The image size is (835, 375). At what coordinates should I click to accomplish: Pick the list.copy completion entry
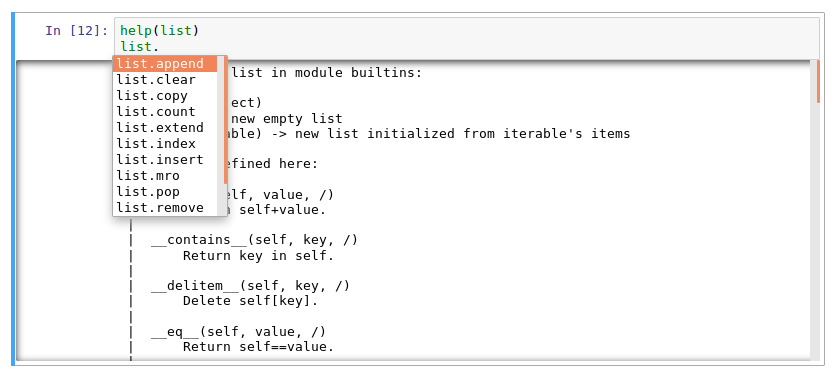tap(165, 96)
